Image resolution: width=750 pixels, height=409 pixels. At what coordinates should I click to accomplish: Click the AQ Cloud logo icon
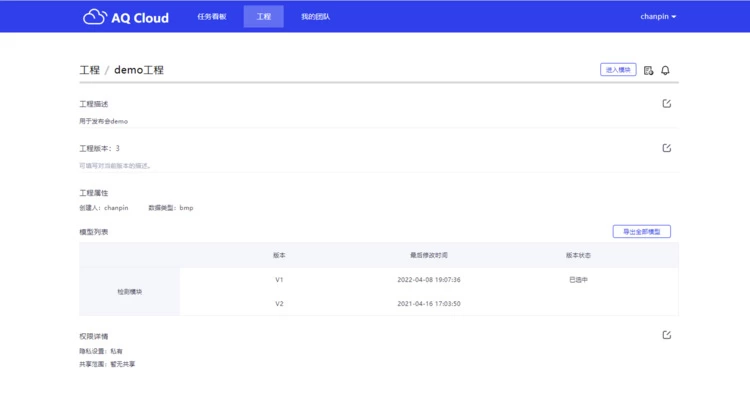94,17
